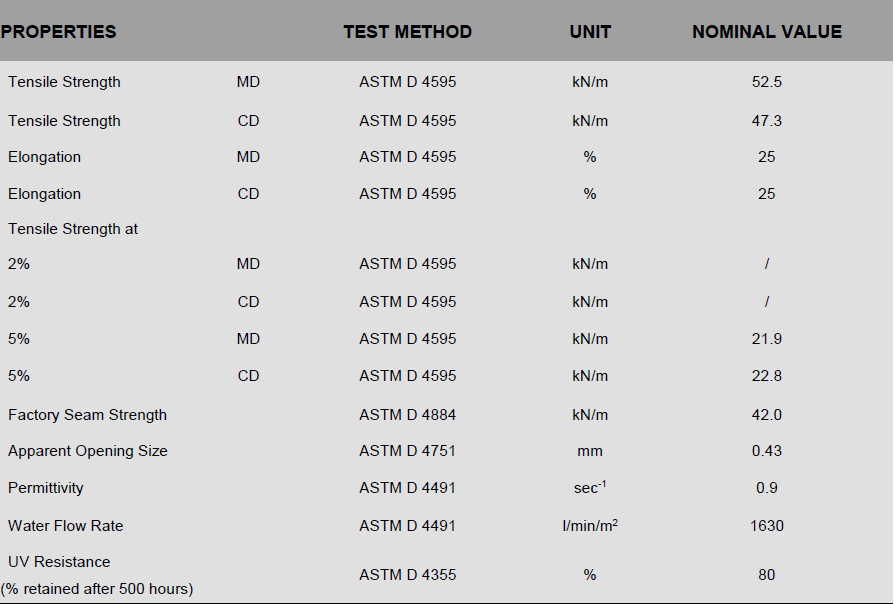
Task: Click the TEST METHOD column header
Action: coord(407,32)
